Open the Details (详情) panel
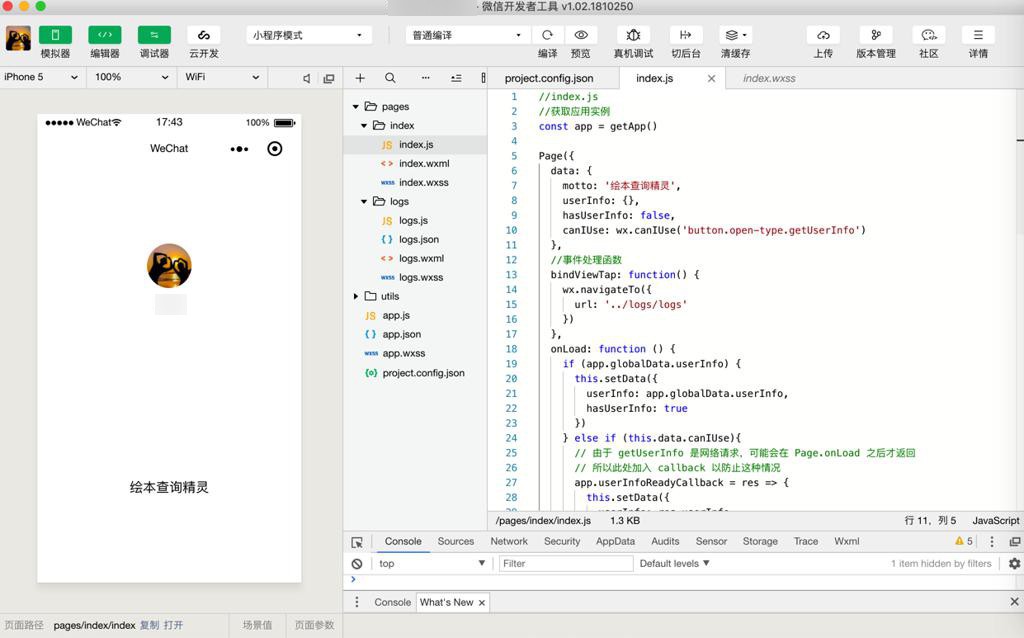The height and width of the screenshot is (638, 1024). click(978, 35)
